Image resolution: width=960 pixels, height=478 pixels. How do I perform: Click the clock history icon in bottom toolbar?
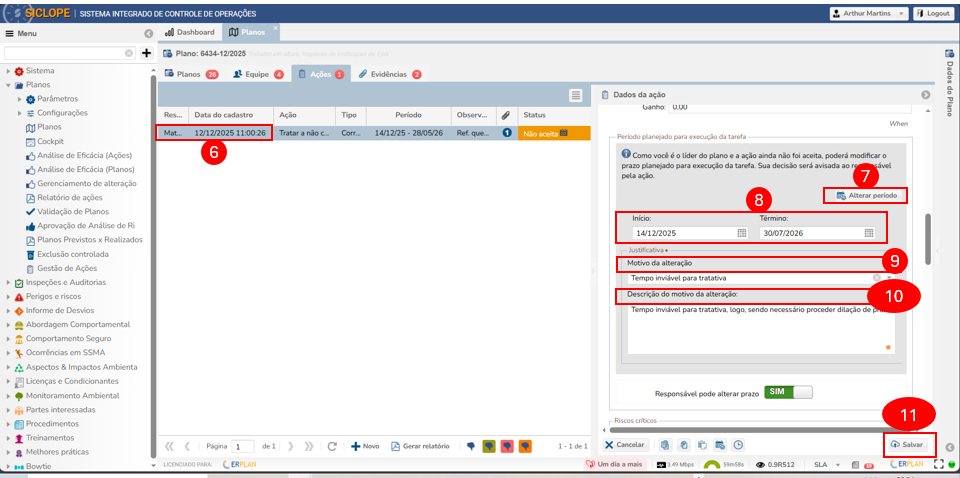pyautogui.click(x=738, y=444)
